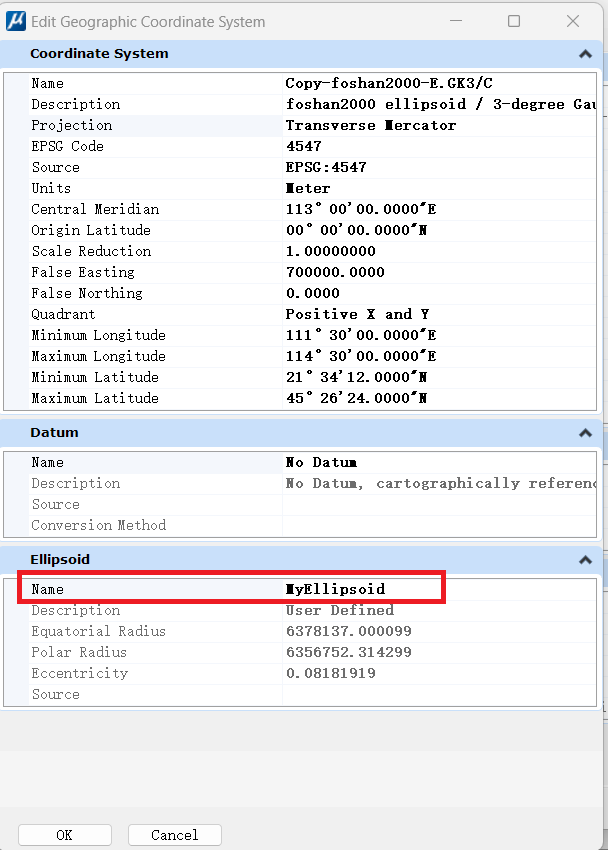Click the MicroStation icon in the title bar
This screenshot has width=608, height=850.
(x=15, y=21)
